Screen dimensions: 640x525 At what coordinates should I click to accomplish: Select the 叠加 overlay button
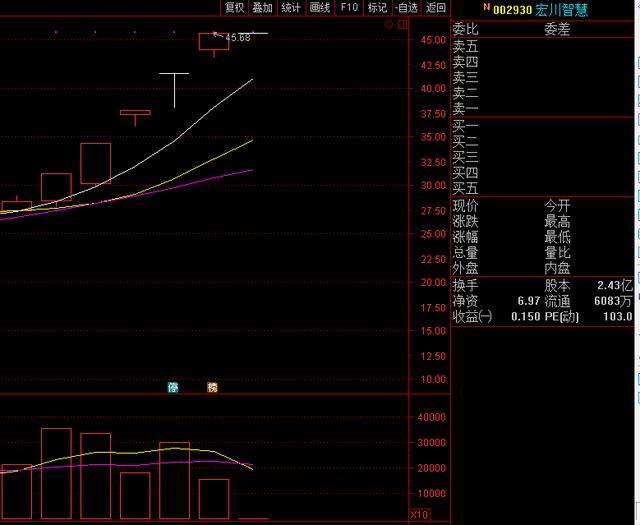[x=262, y=7]
